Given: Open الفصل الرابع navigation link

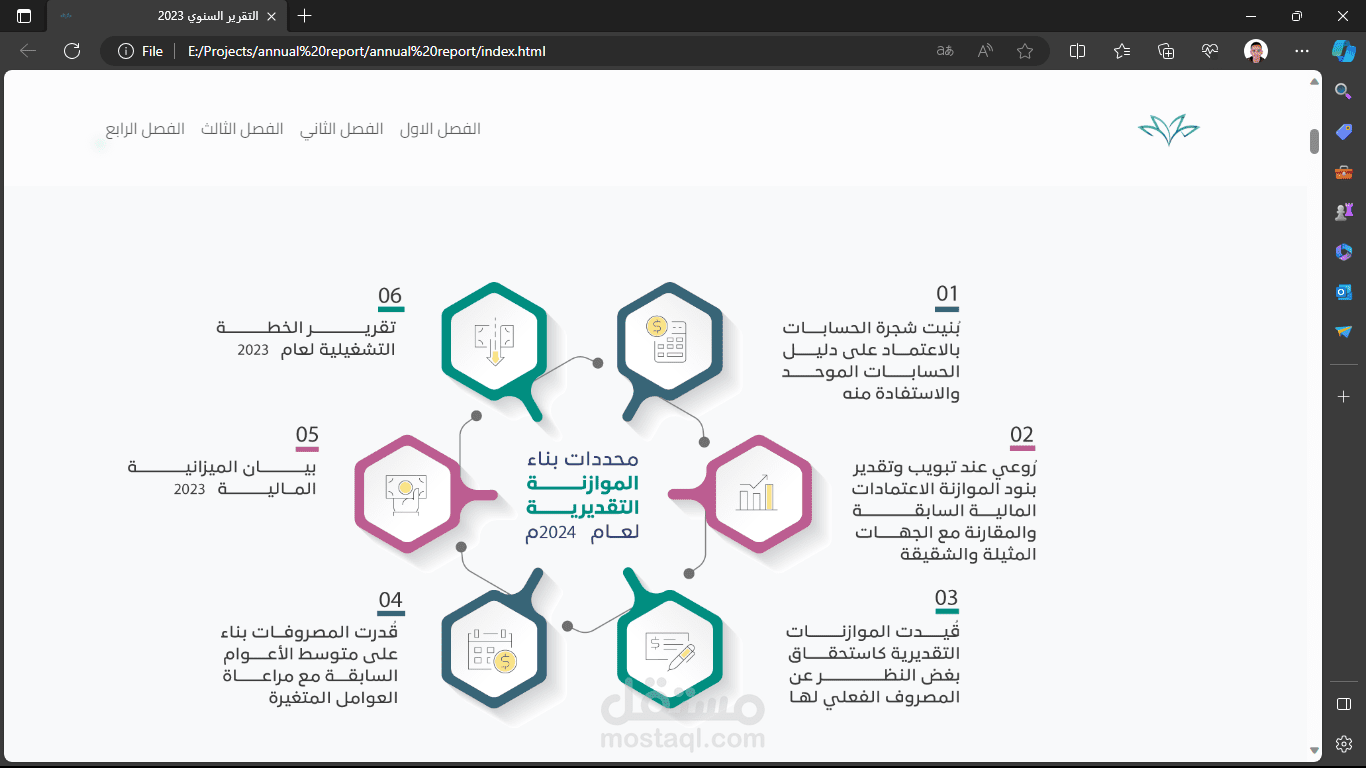Looking at the screenshot, I should tap(145, 129).
